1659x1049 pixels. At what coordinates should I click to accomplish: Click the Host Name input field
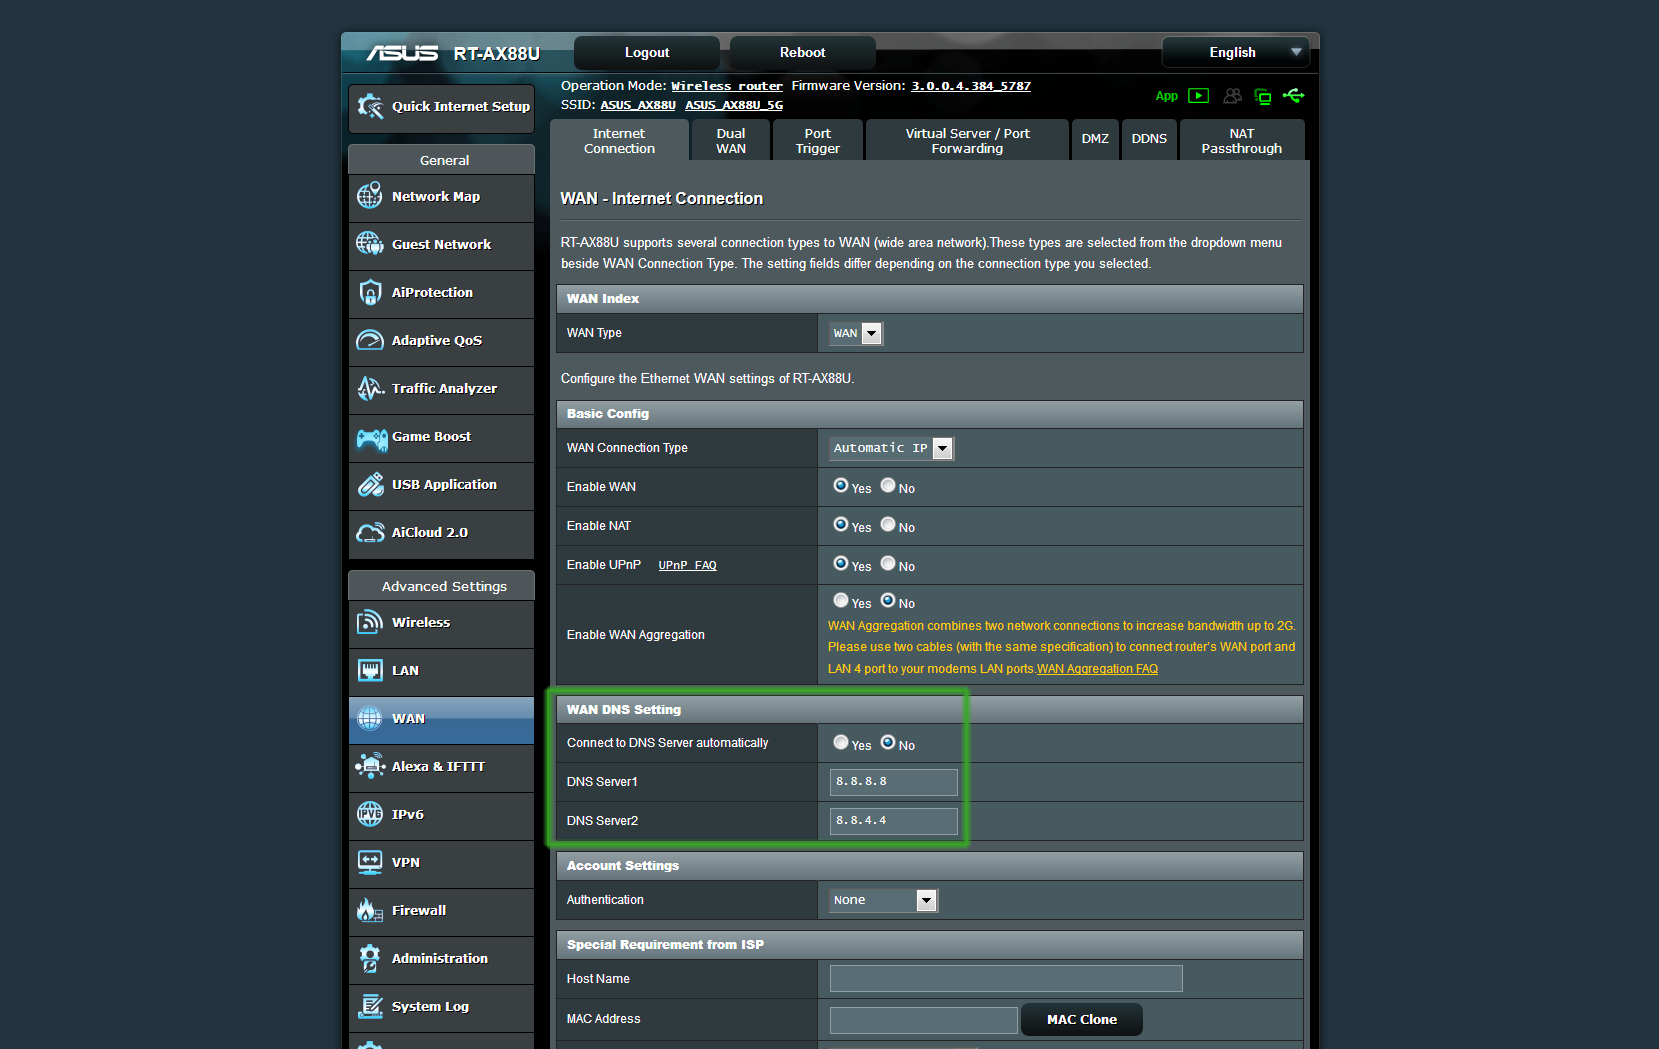click(1006, 978)
